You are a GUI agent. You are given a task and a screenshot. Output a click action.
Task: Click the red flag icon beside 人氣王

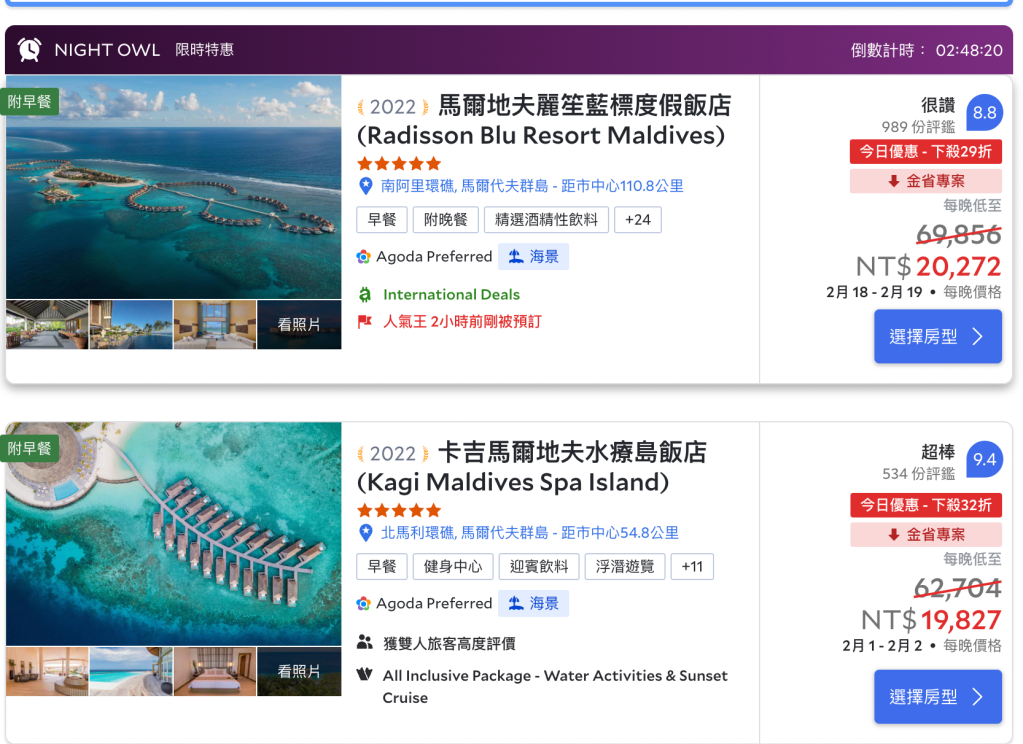coord(365,322)
